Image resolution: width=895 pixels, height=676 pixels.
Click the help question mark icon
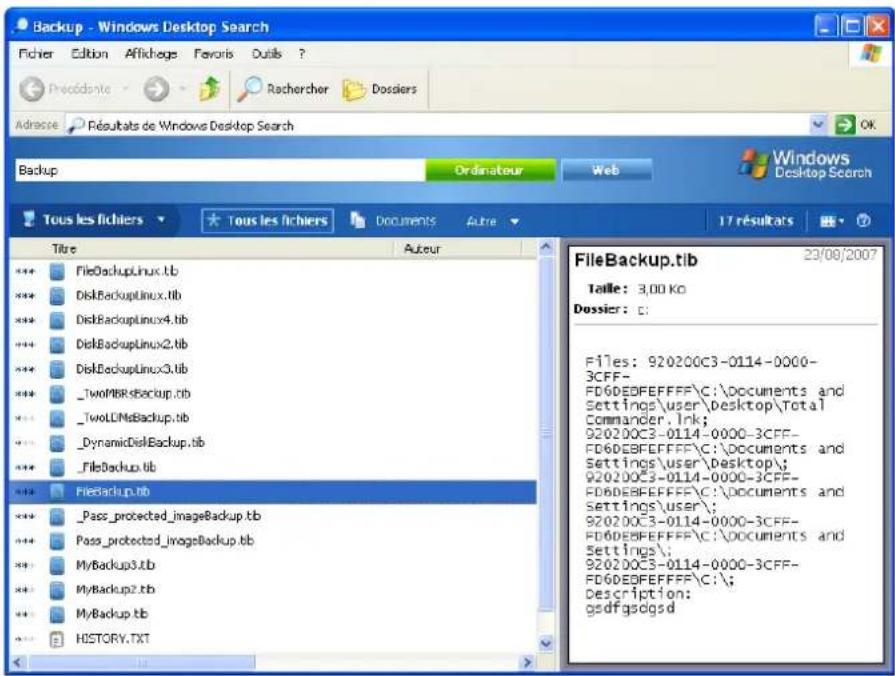863,220
